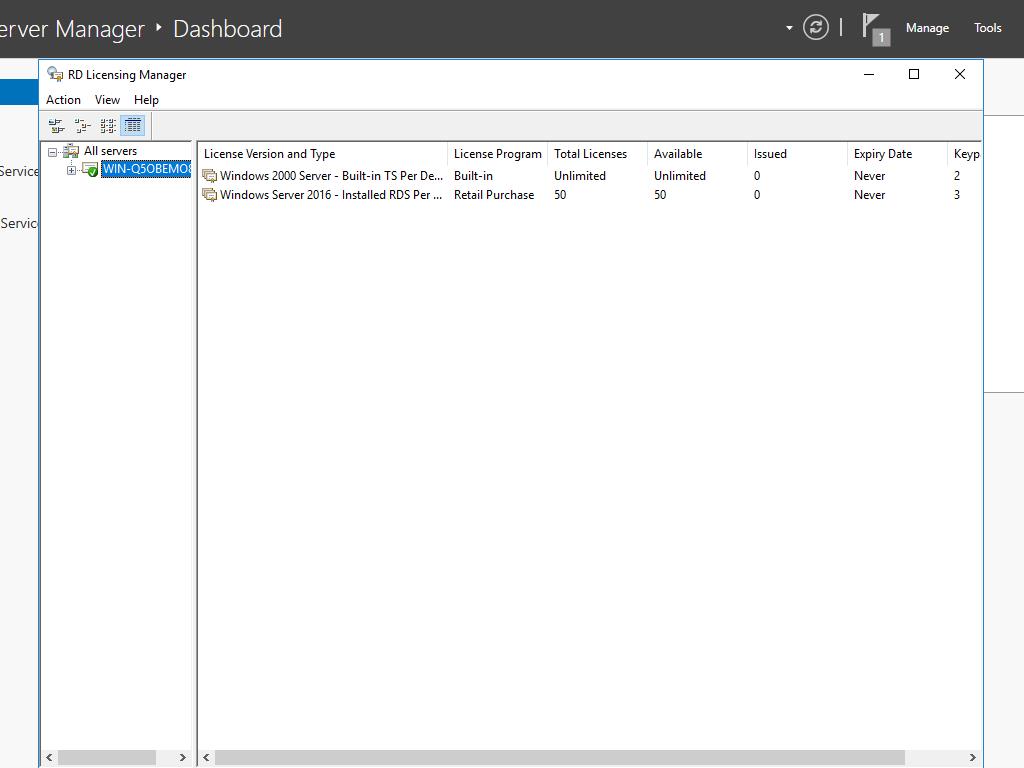Open the View menu
The image size is (1024, 768).
click(x=107, y=100)
